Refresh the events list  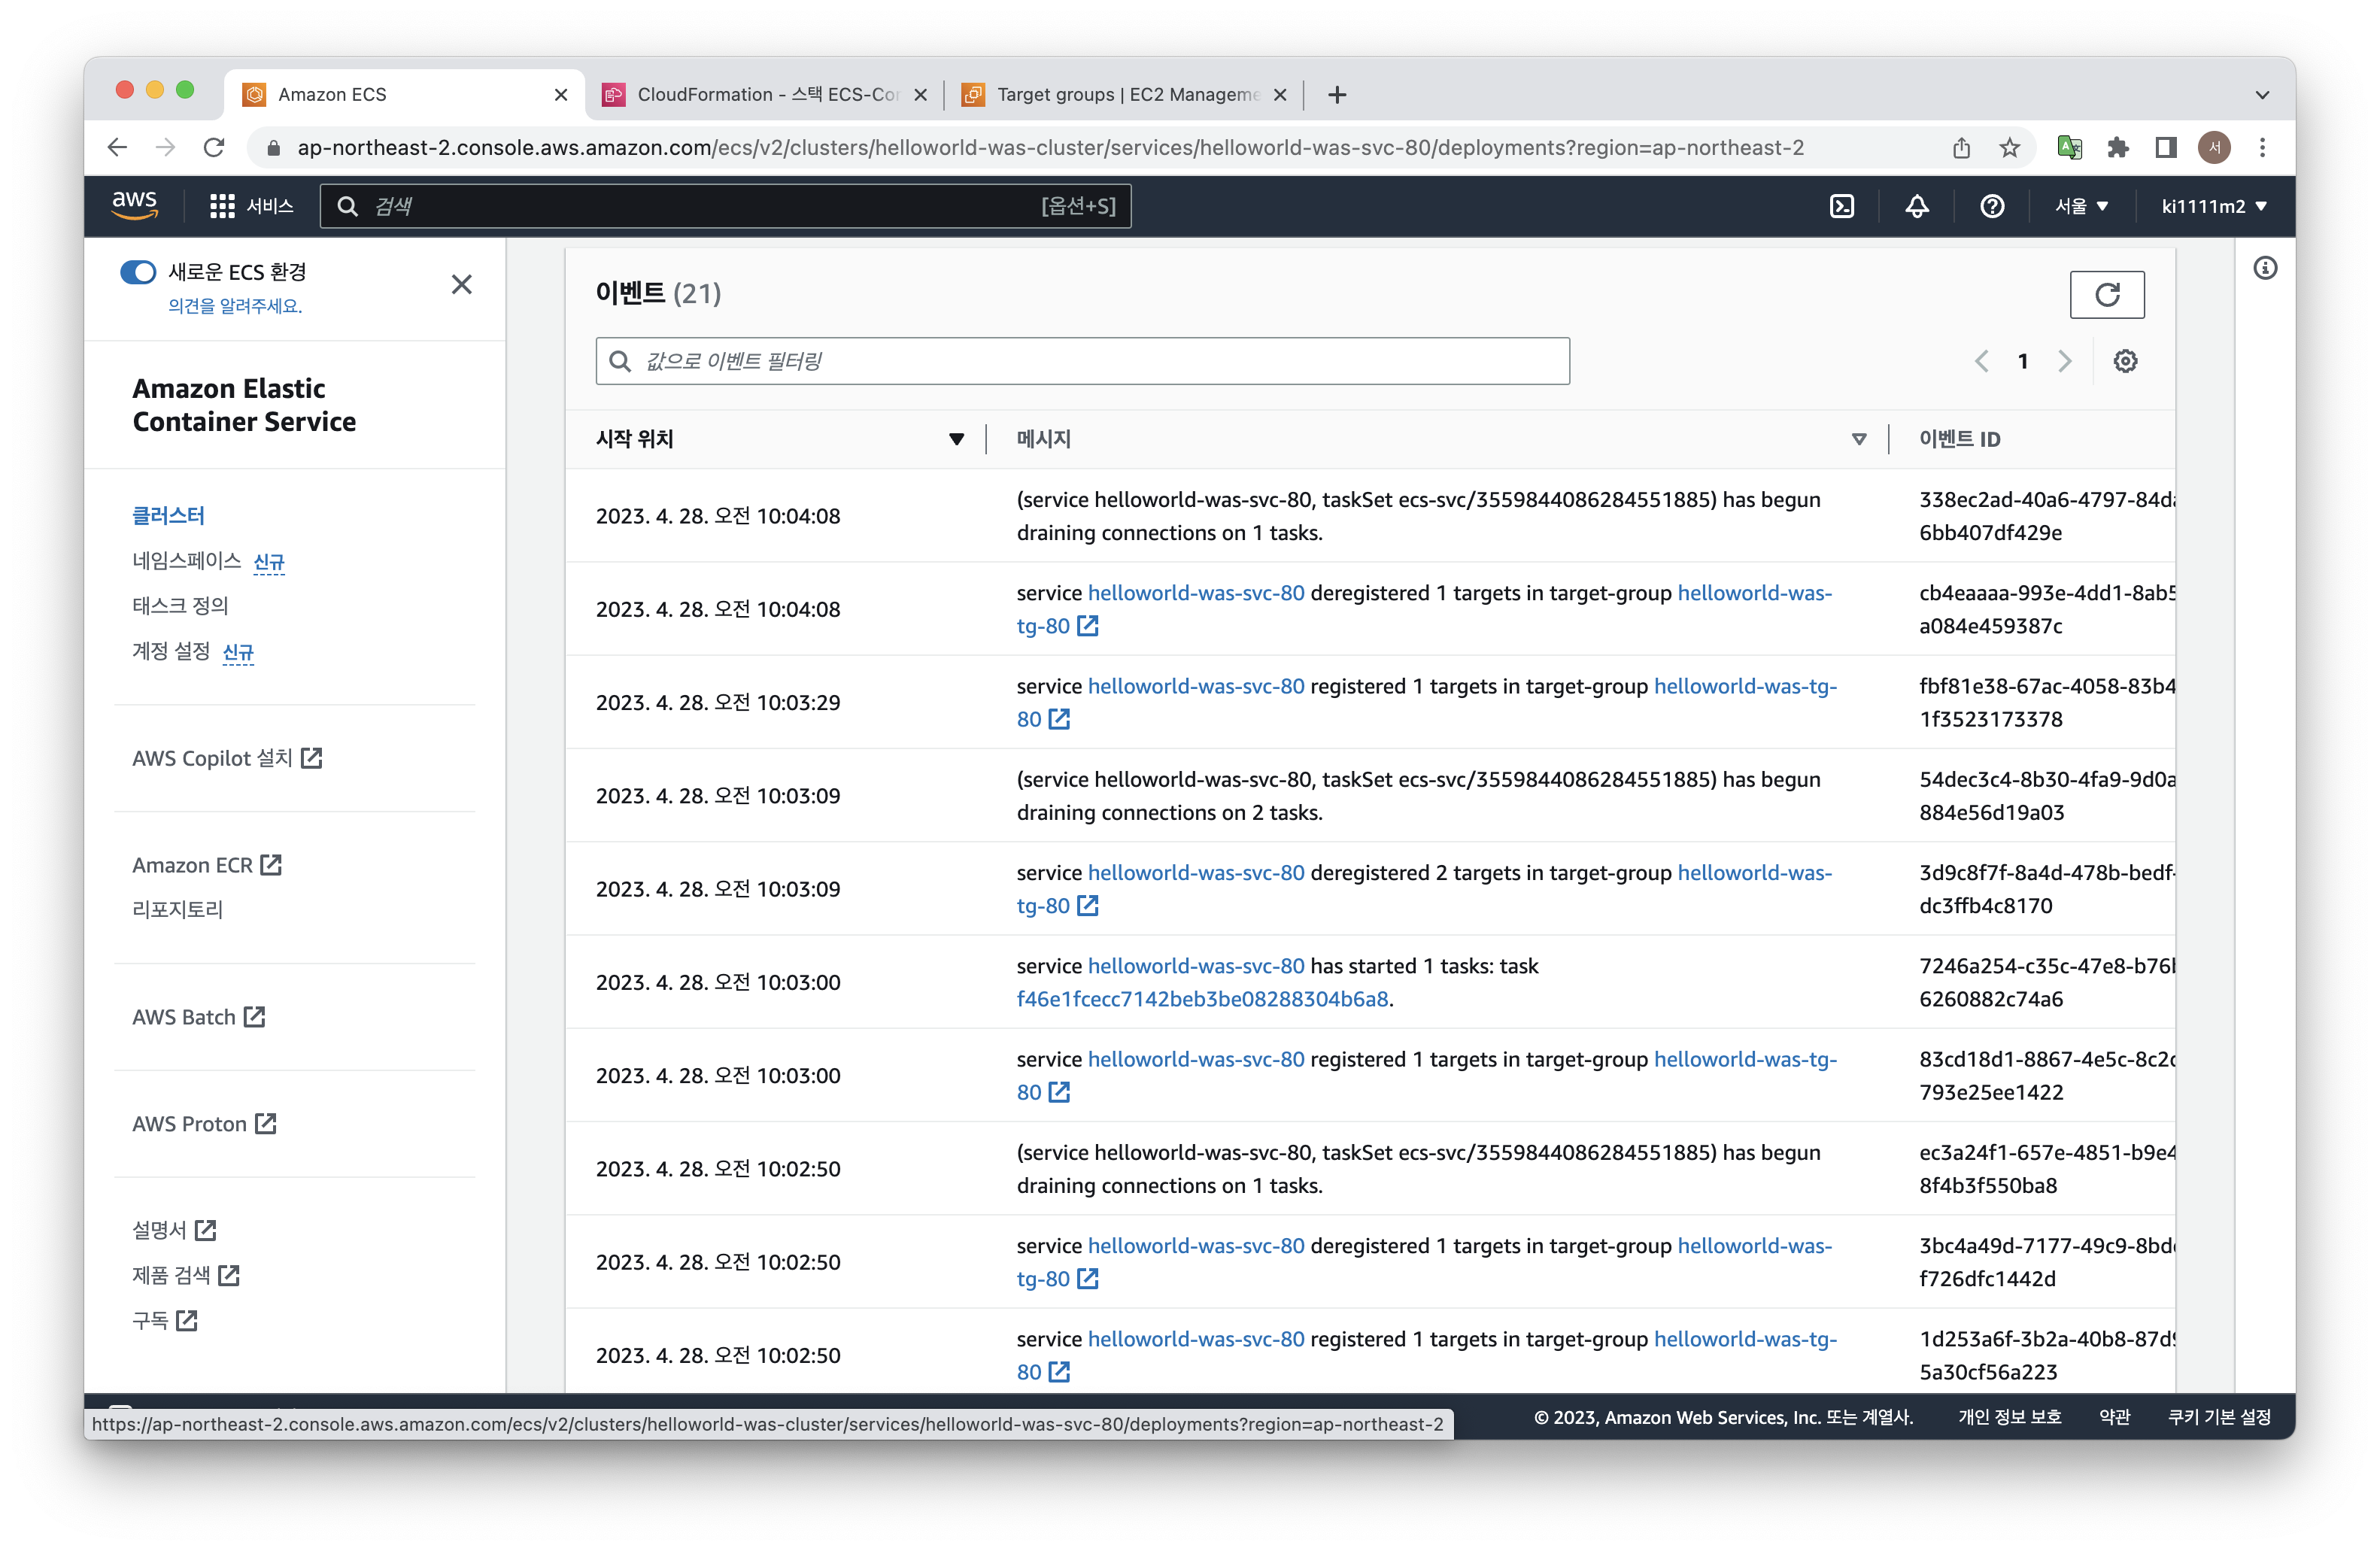pyautogui.click(x=2106, y=294)
